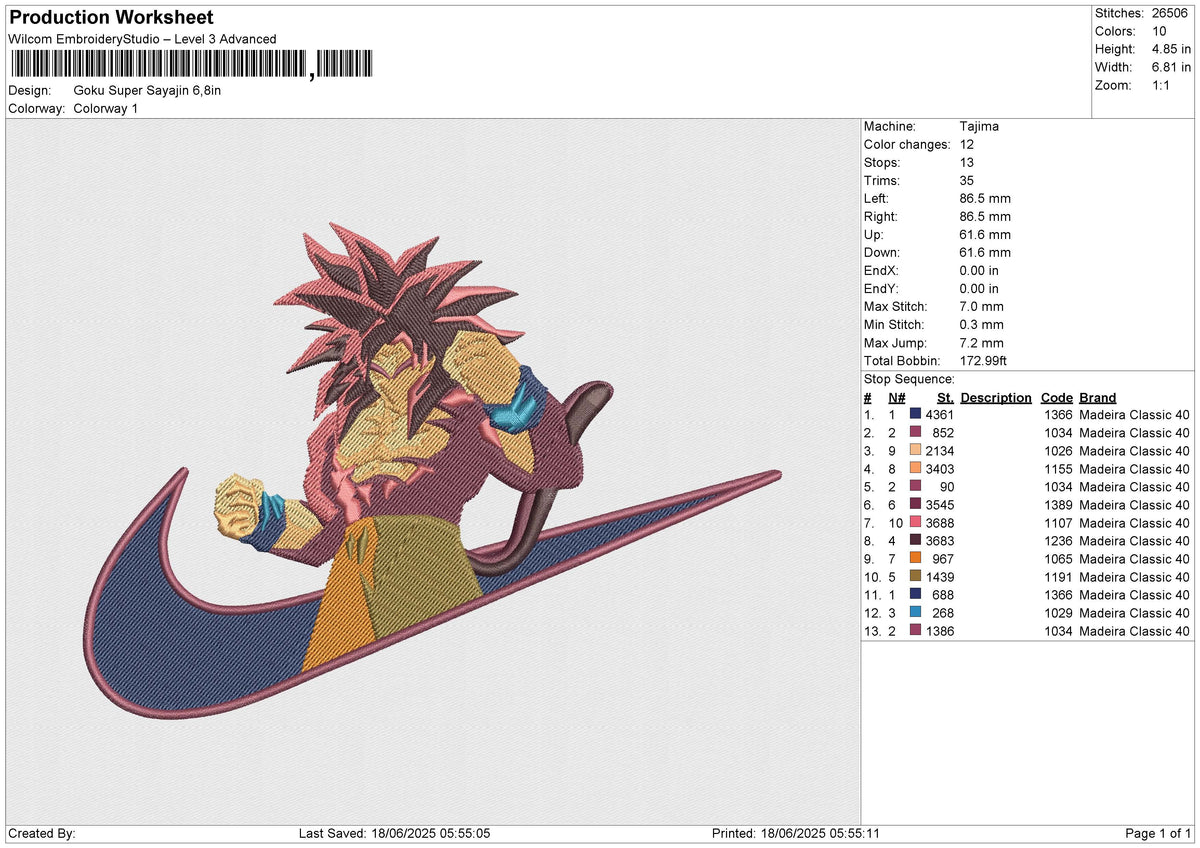Click thread code 1029 in stop 12

pos(1058,613)
